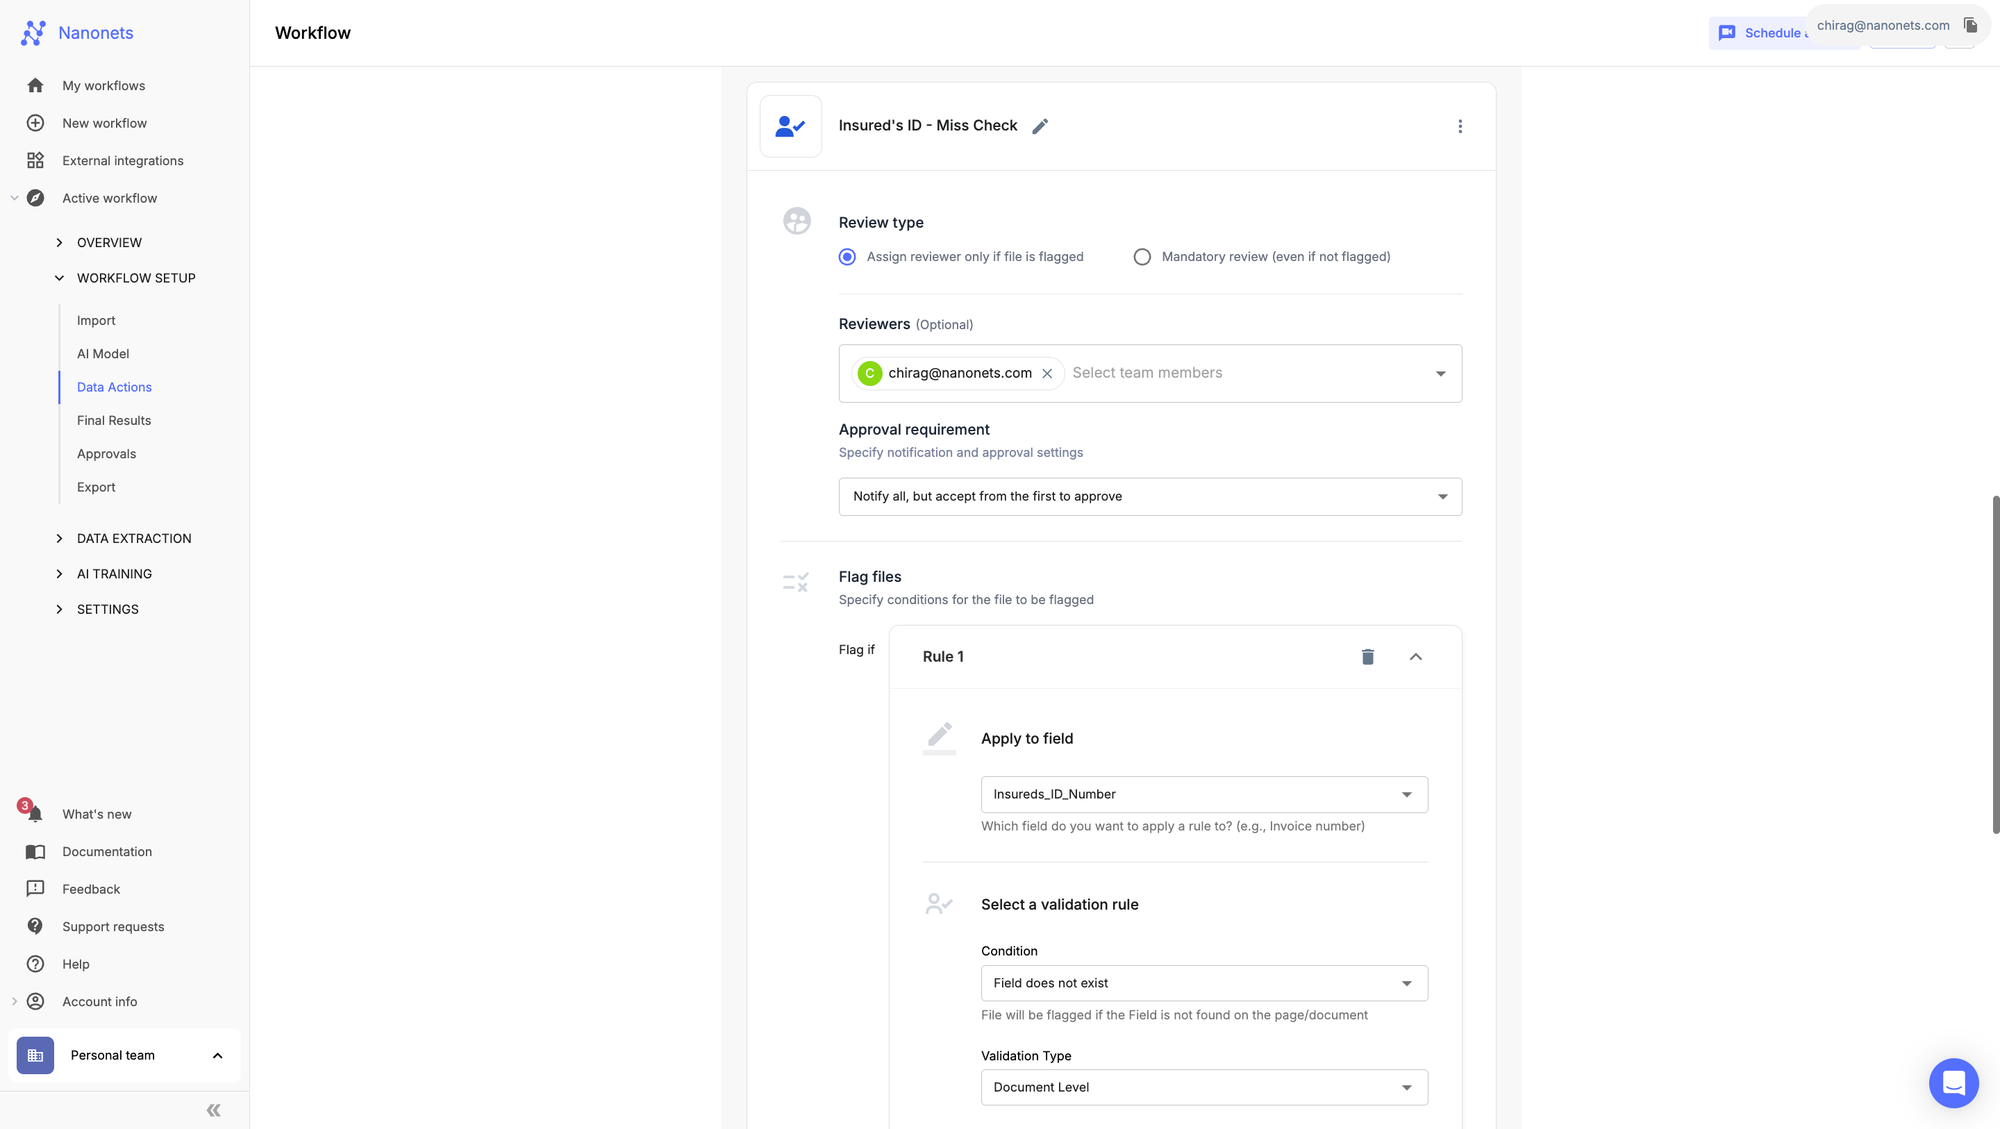Click the review type globe icon
Image resolution: width=2000 pixels, height=1129 pixels.
(x=797, y=220)
